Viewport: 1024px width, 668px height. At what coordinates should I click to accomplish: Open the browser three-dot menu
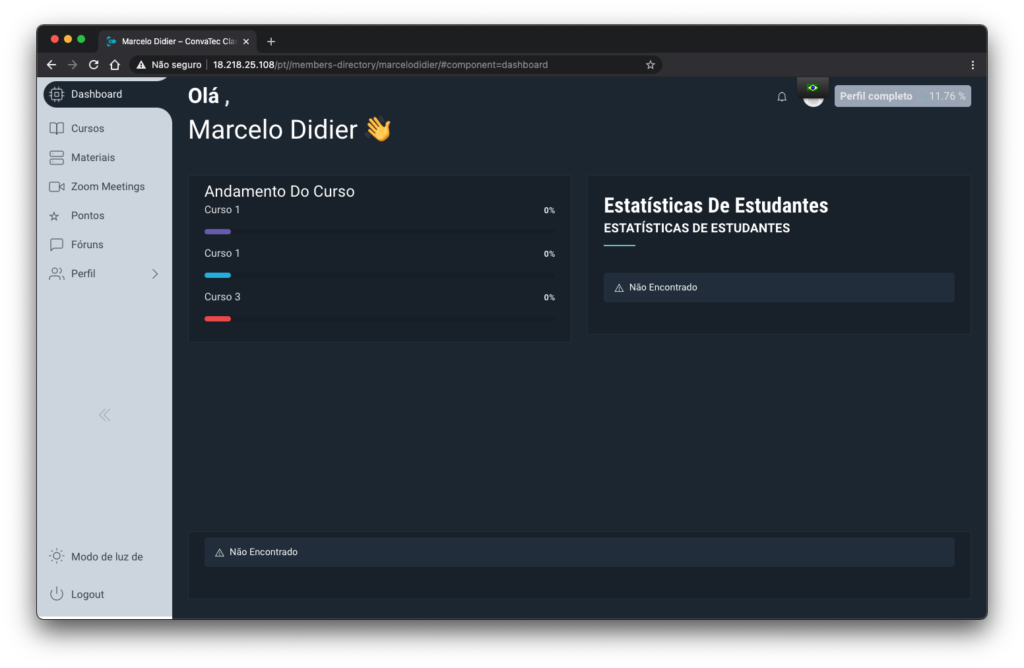pos(972,64)
